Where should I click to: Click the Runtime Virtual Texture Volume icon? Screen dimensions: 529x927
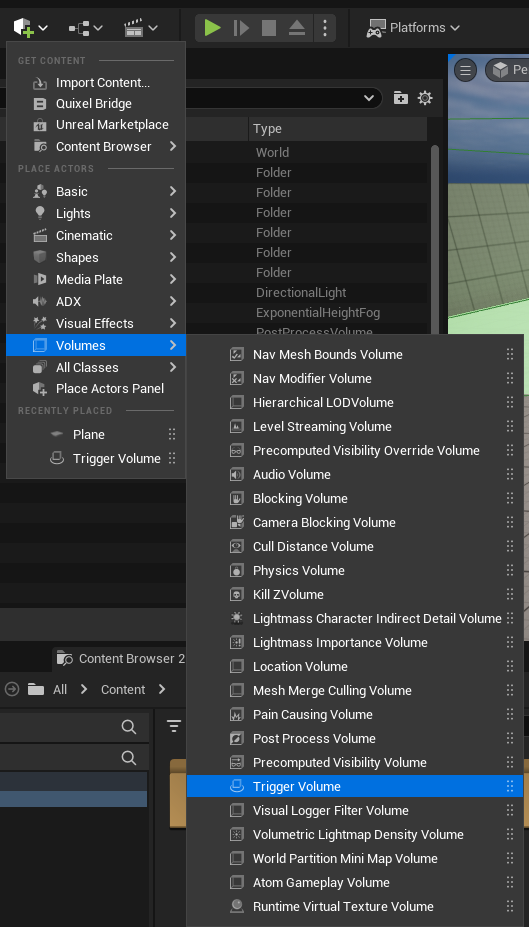tap(236, 906)
